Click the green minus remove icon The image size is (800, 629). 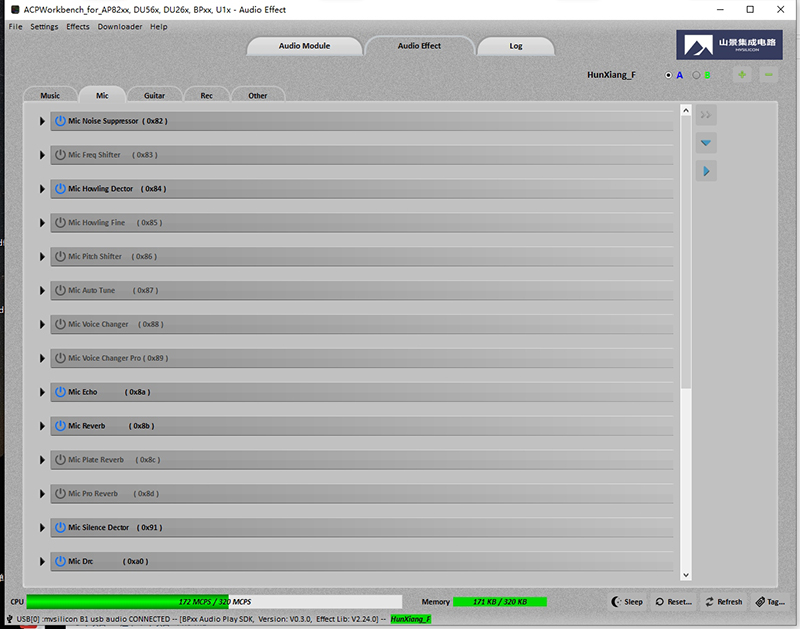(x=768, y=75)
